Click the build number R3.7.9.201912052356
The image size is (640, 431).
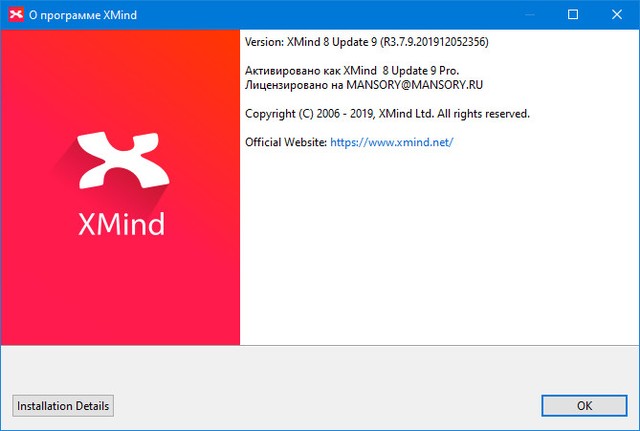(435, 43)
